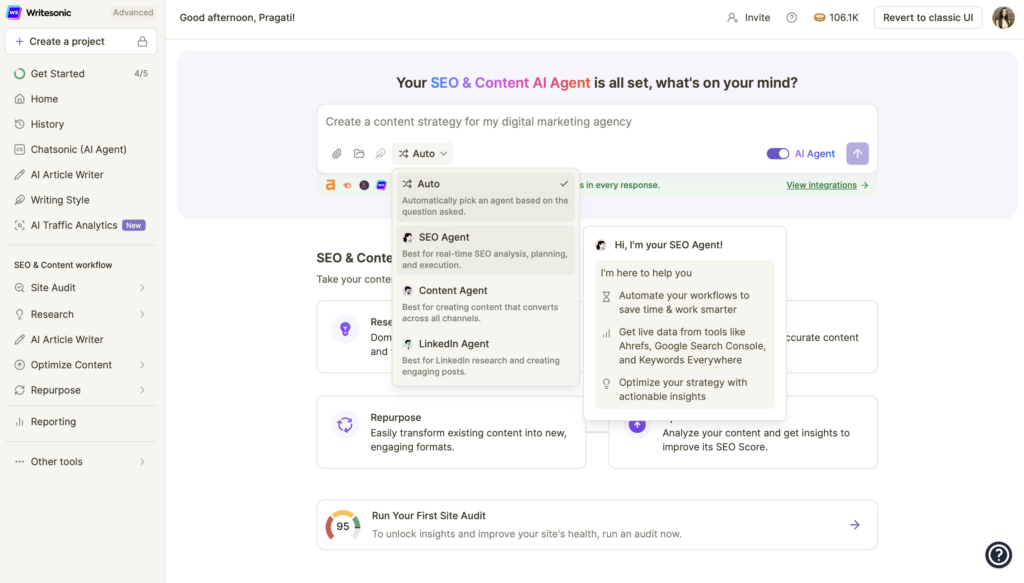Select Content Agent from the menu
The height and width of the screenshot is (583, 1024).
pos(485,304)
